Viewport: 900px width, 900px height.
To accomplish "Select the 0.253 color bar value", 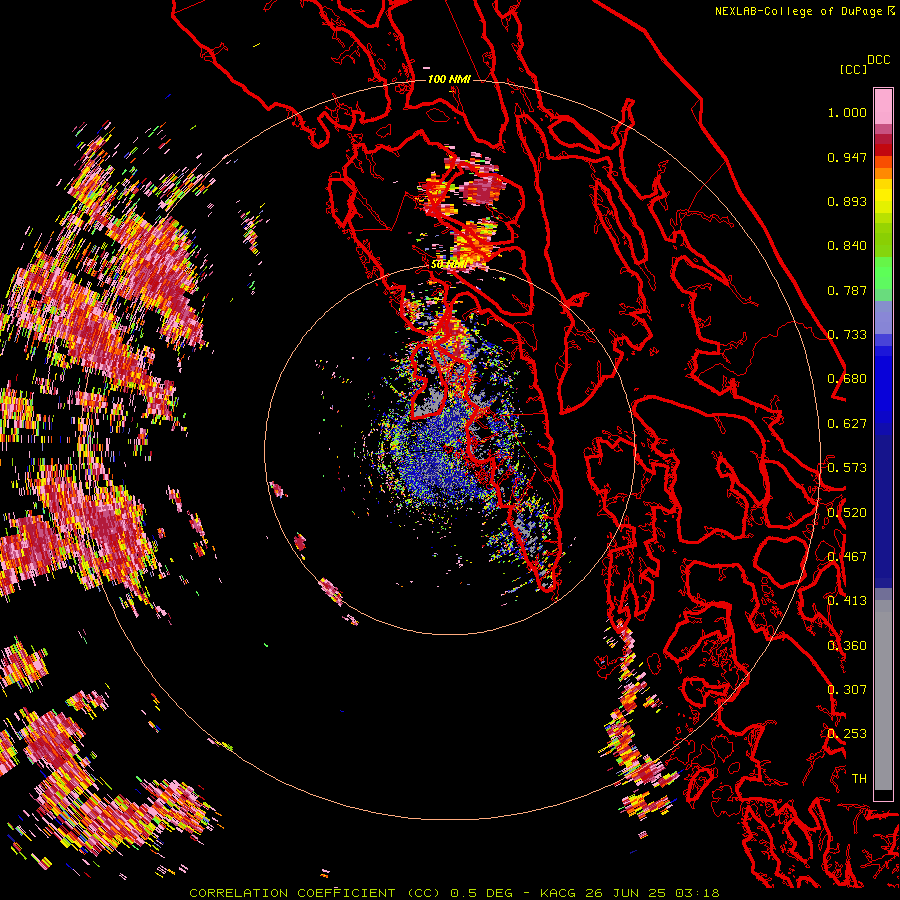I will click(847, 734).
